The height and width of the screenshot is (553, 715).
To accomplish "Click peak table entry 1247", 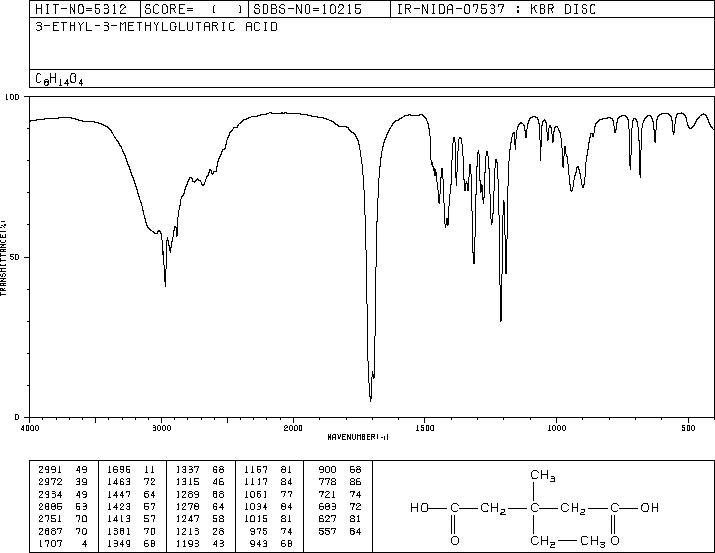I will 187,519.
